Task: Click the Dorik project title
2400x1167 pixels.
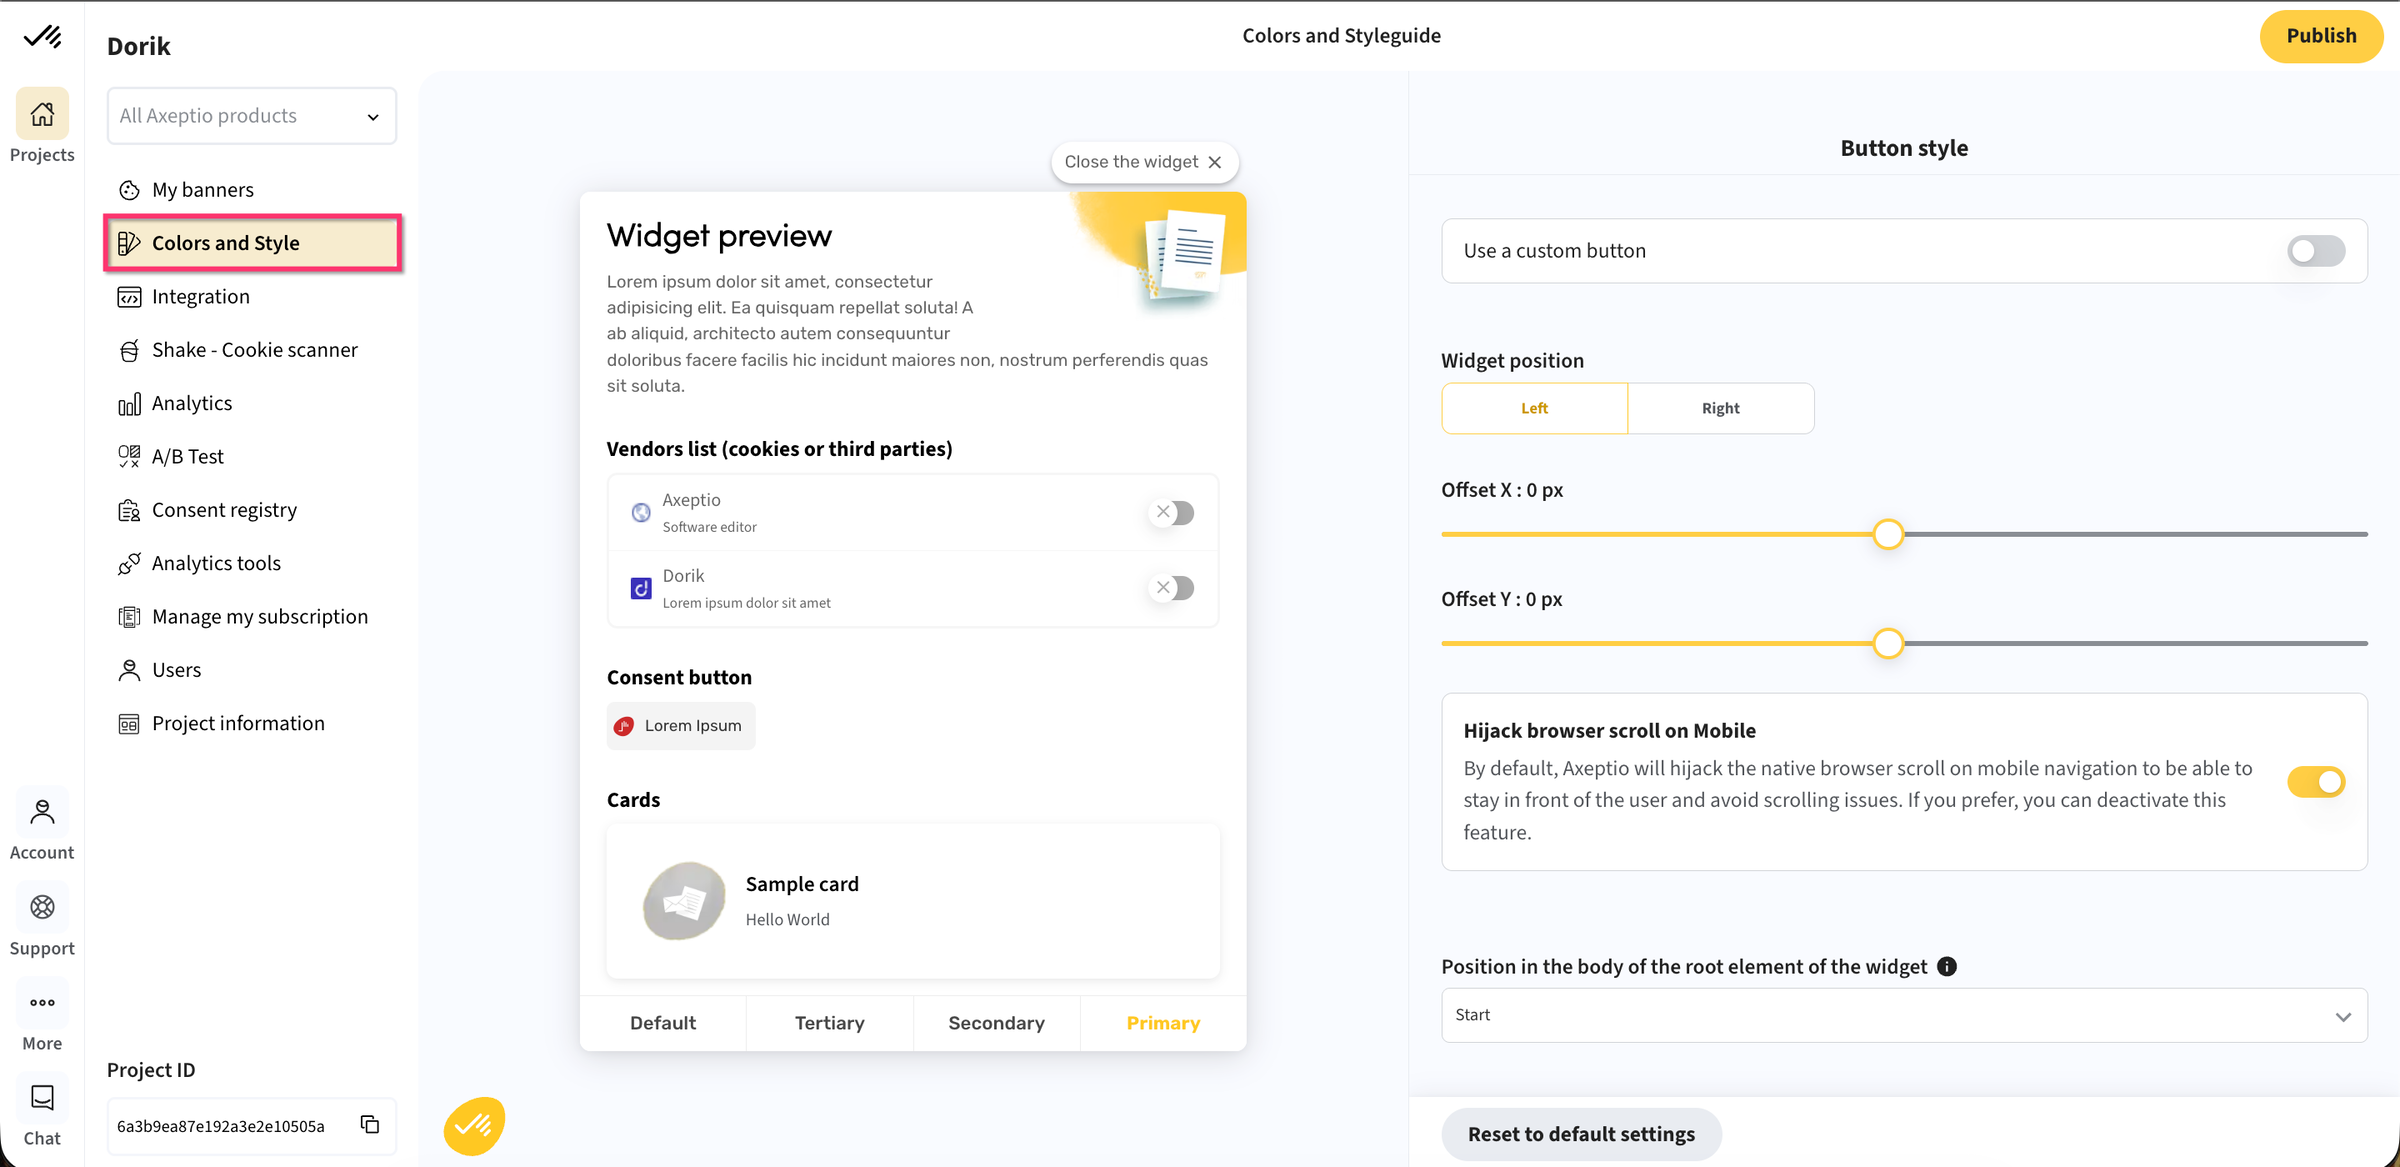Action: click(x=139, y=46)
